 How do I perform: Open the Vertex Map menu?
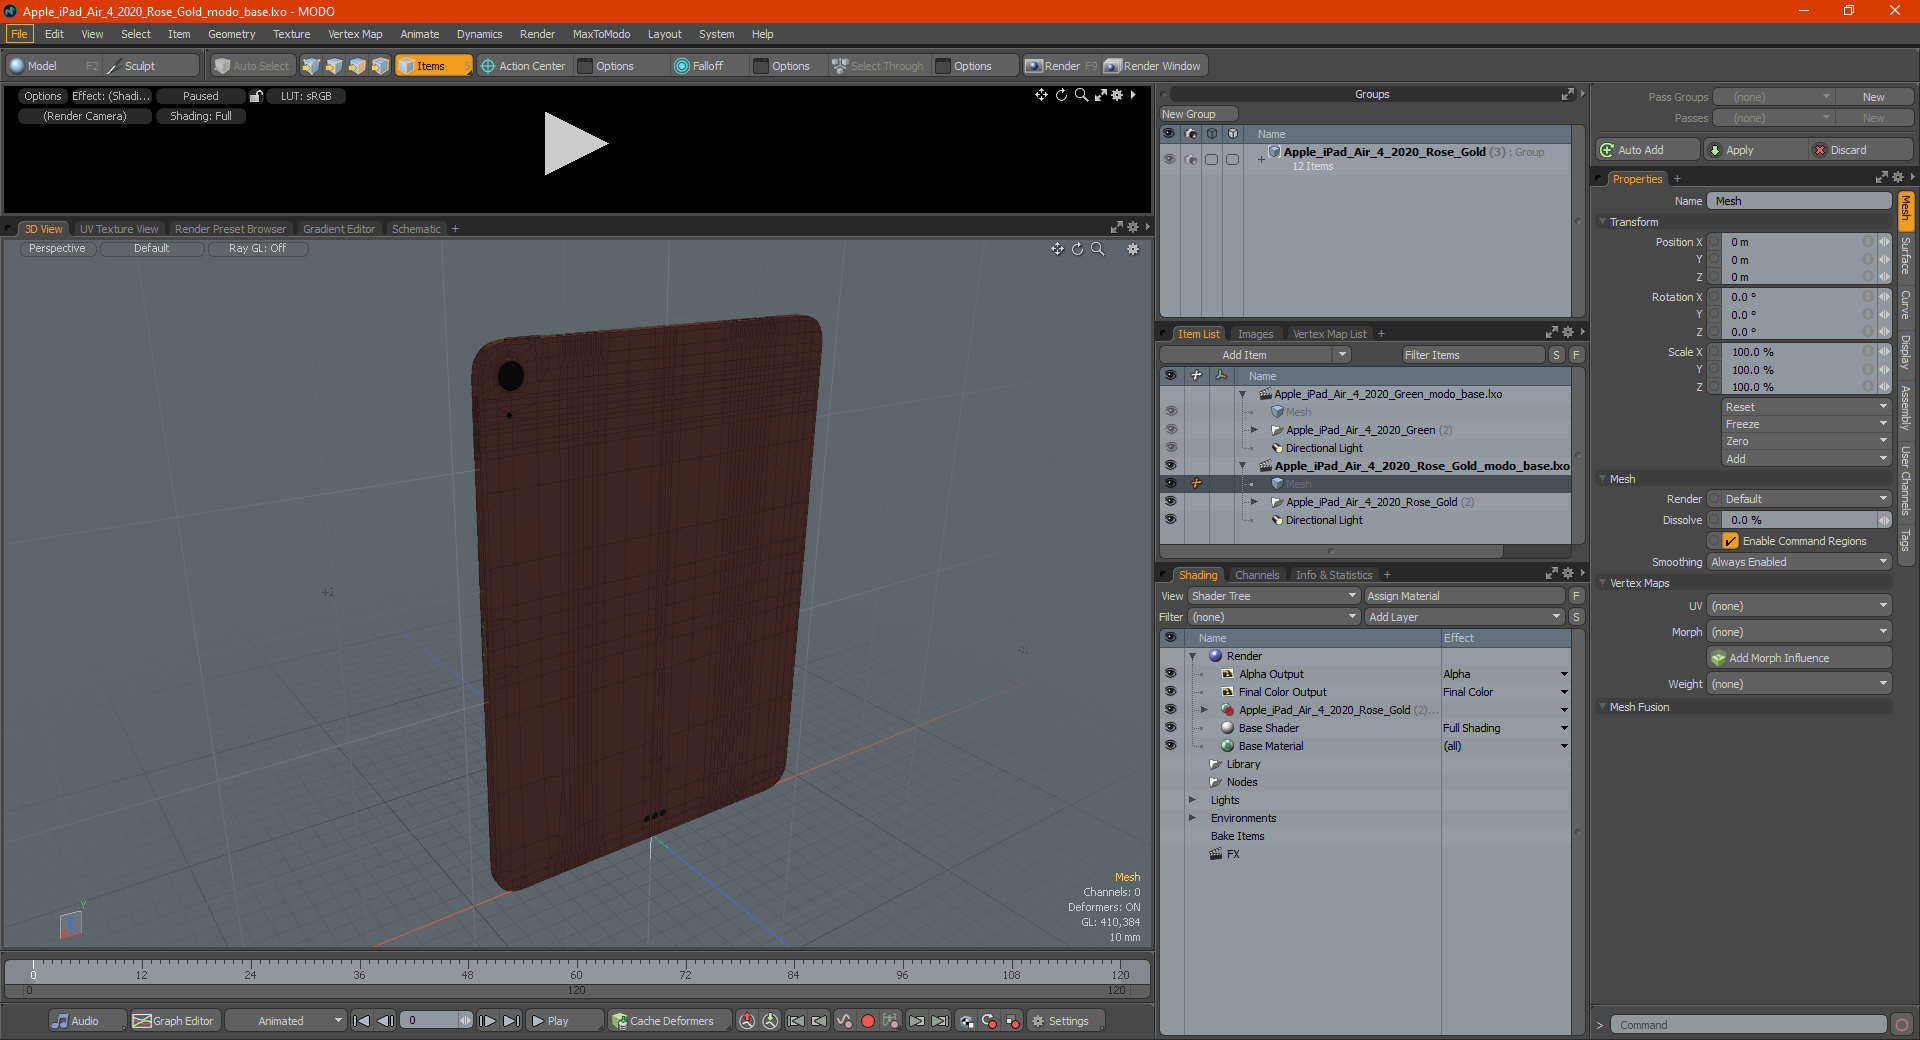(x=355, y=34)
